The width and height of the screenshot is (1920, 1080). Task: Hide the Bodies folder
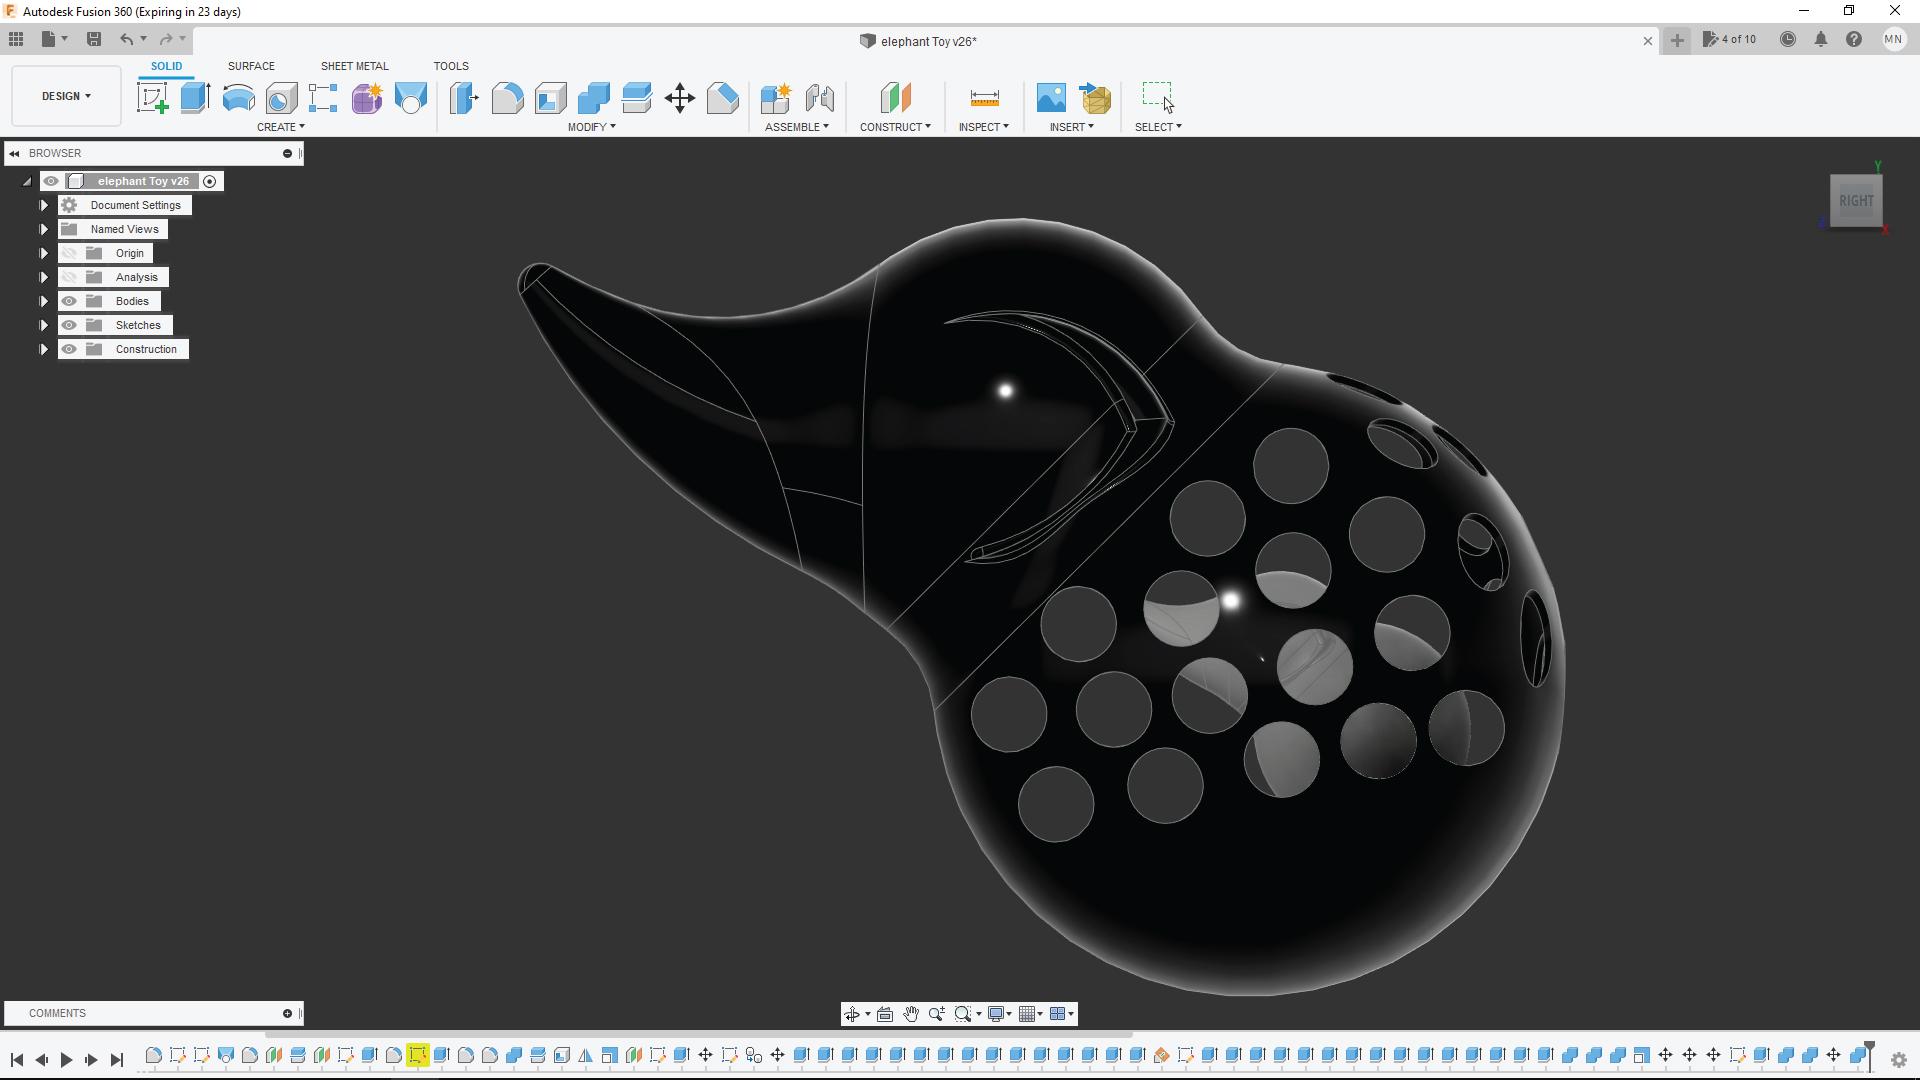(x=69, y=300)
